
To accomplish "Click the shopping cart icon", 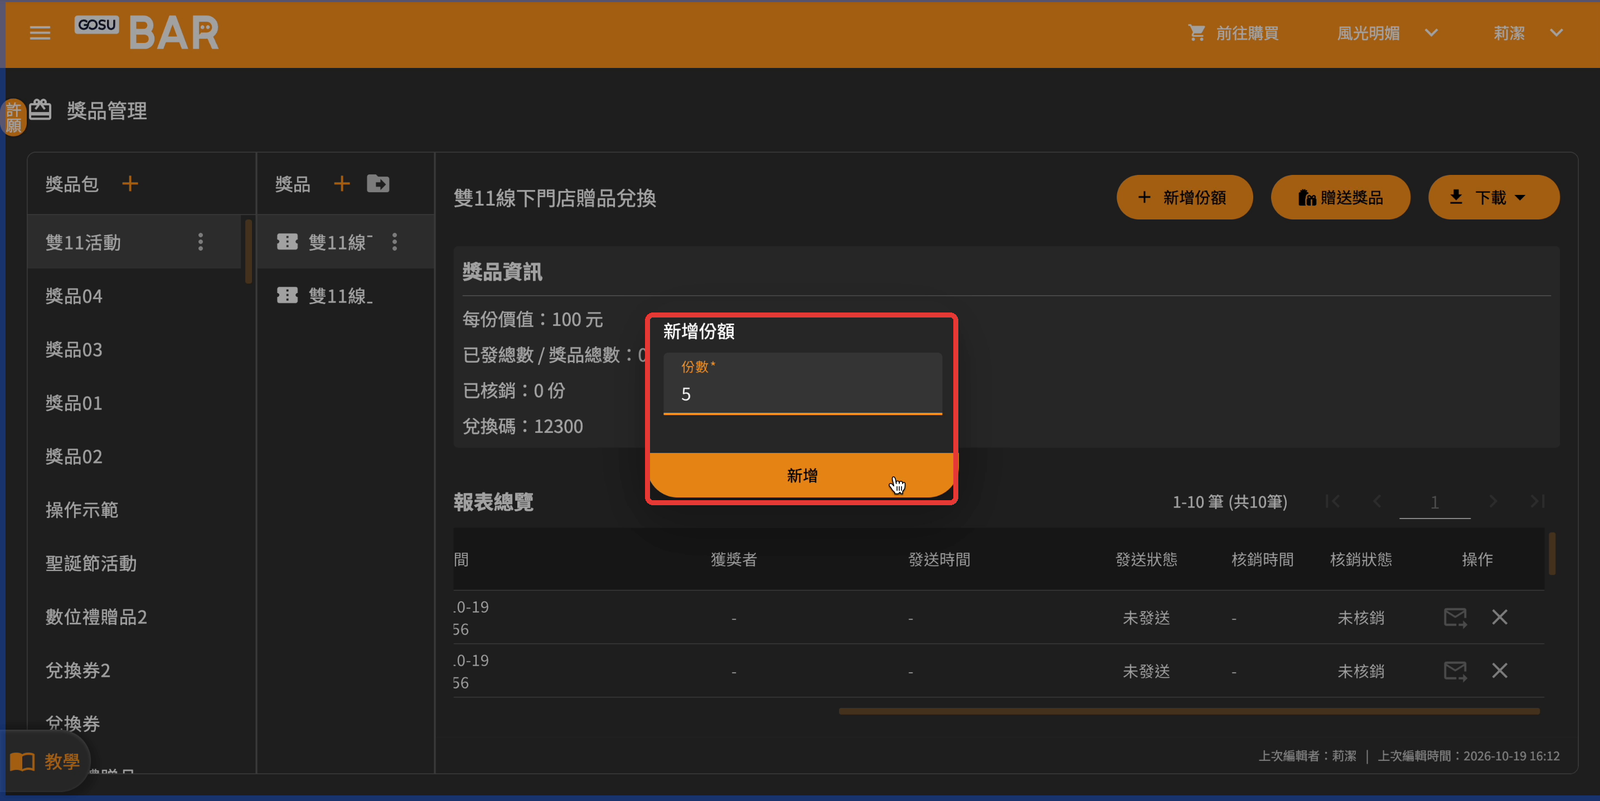I will [x=1196, y=33].
